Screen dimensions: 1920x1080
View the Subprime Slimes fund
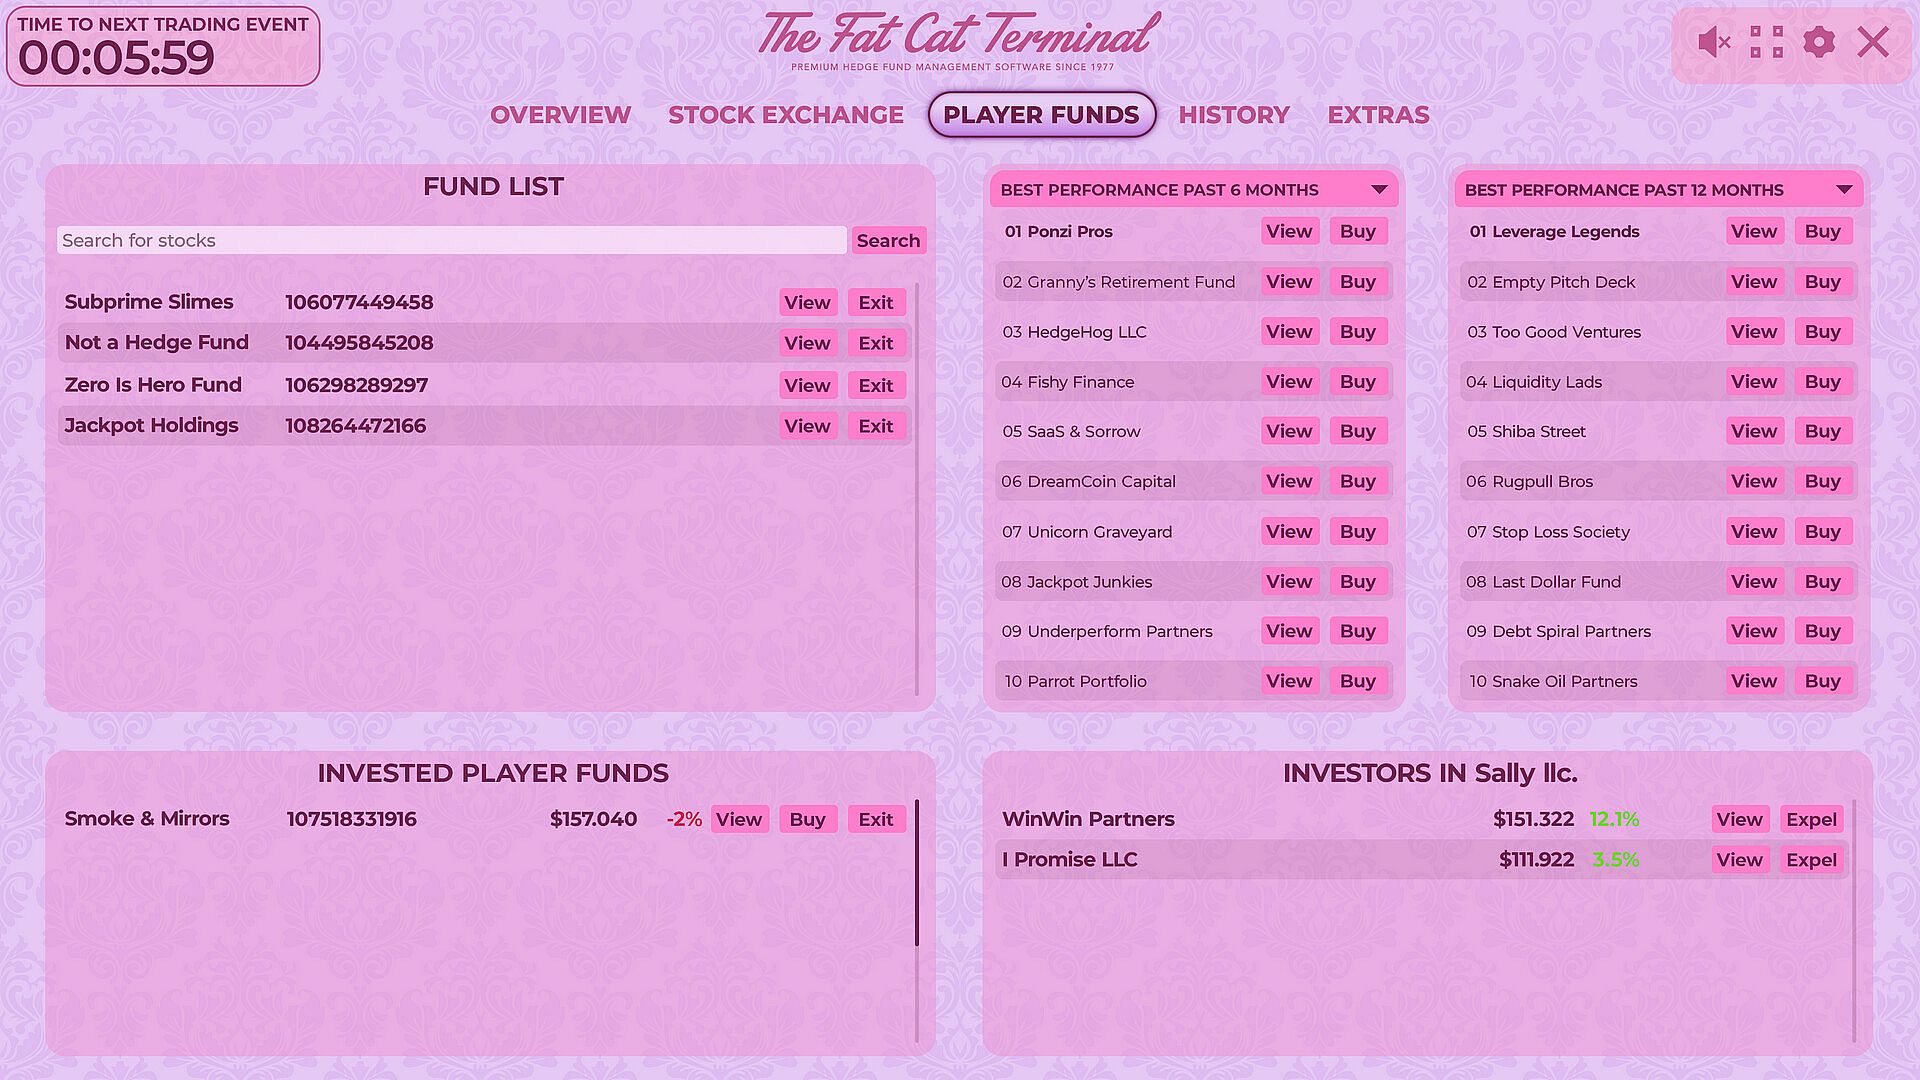(807, 303)
